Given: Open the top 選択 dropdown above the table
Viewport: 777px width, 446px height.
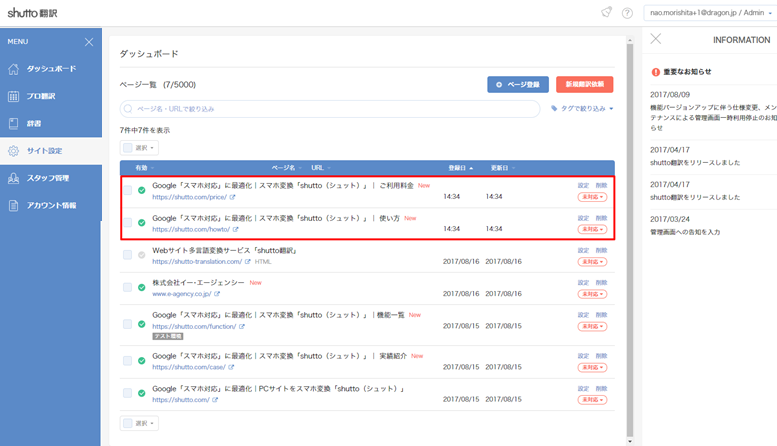Looking at the screenshot, I should tap(139, 148).
